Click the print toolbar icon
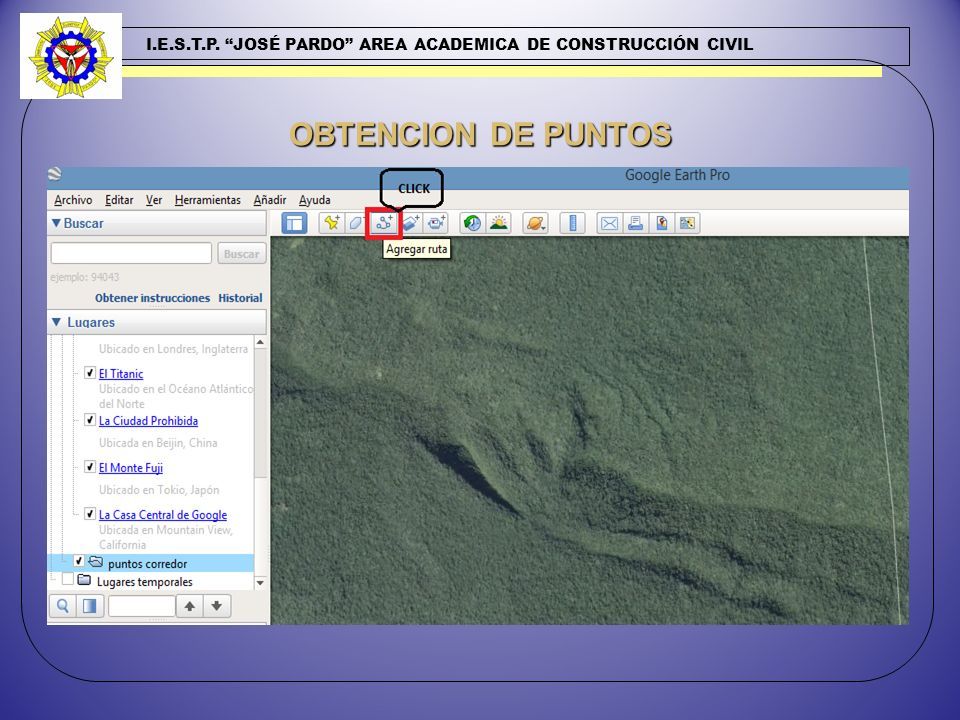The width and height of the screenshot is (960, 720). tap(636, 223)
